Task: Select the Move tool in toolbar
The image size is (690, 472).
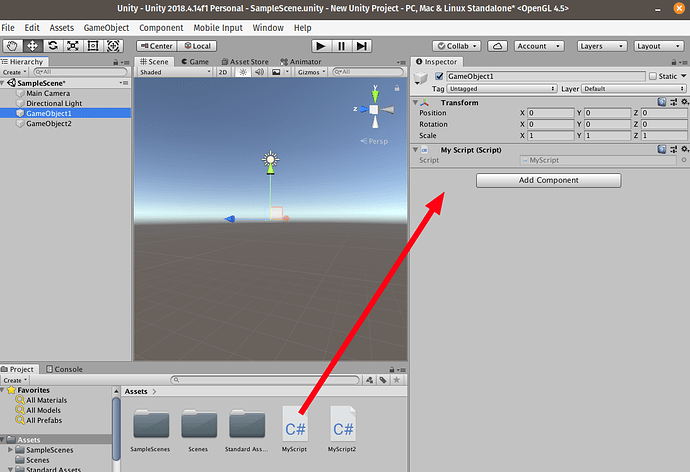Action: (x=33, y=46)
